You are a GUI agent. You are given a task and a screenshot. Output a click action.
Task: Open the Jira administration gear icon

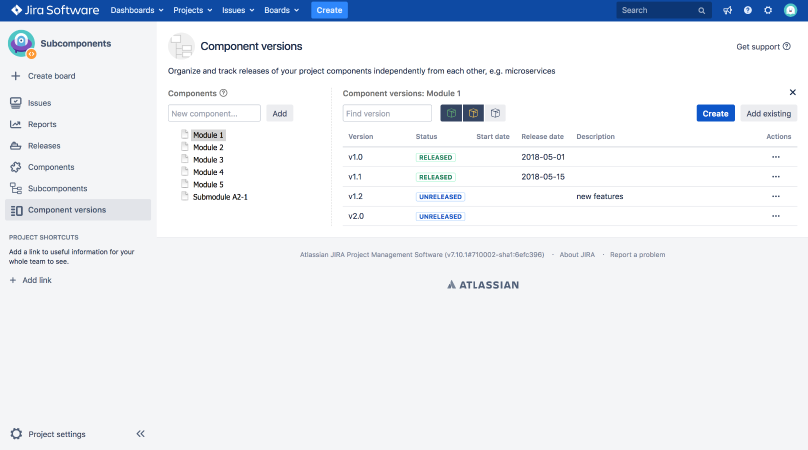[768, 10]
